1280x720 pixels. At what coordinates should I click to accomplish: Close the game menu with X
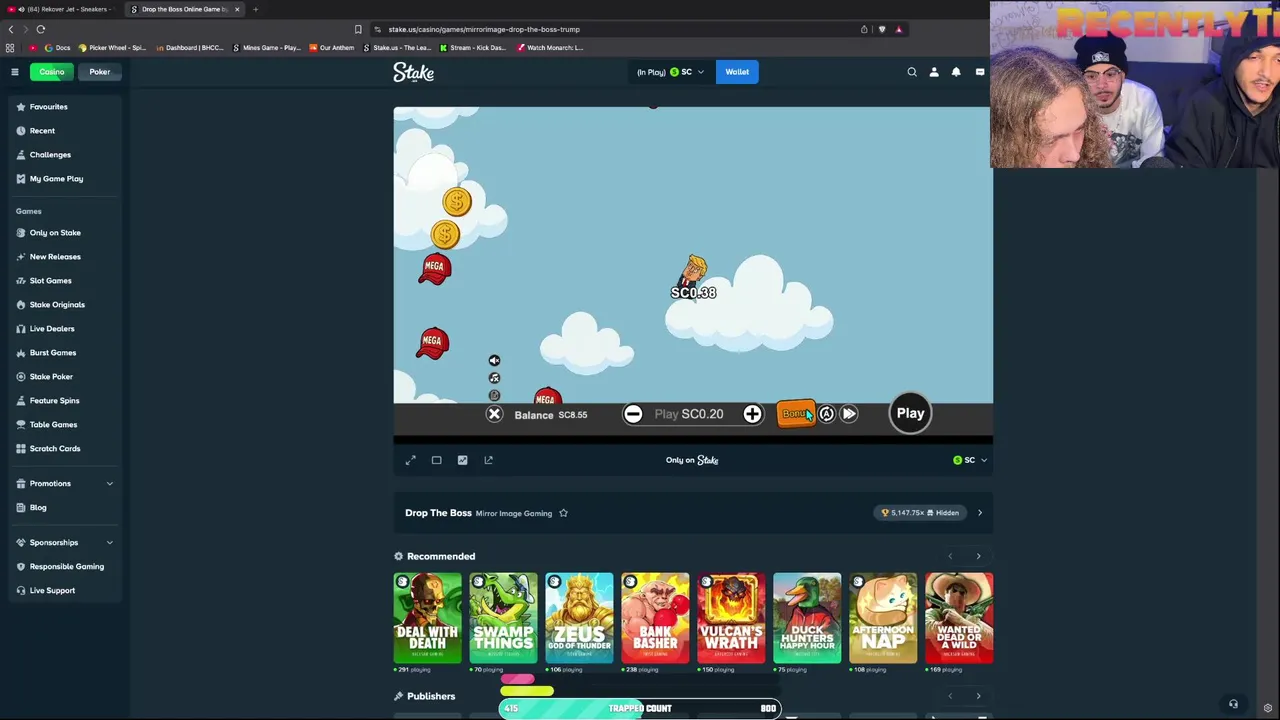tap(494, 414)
